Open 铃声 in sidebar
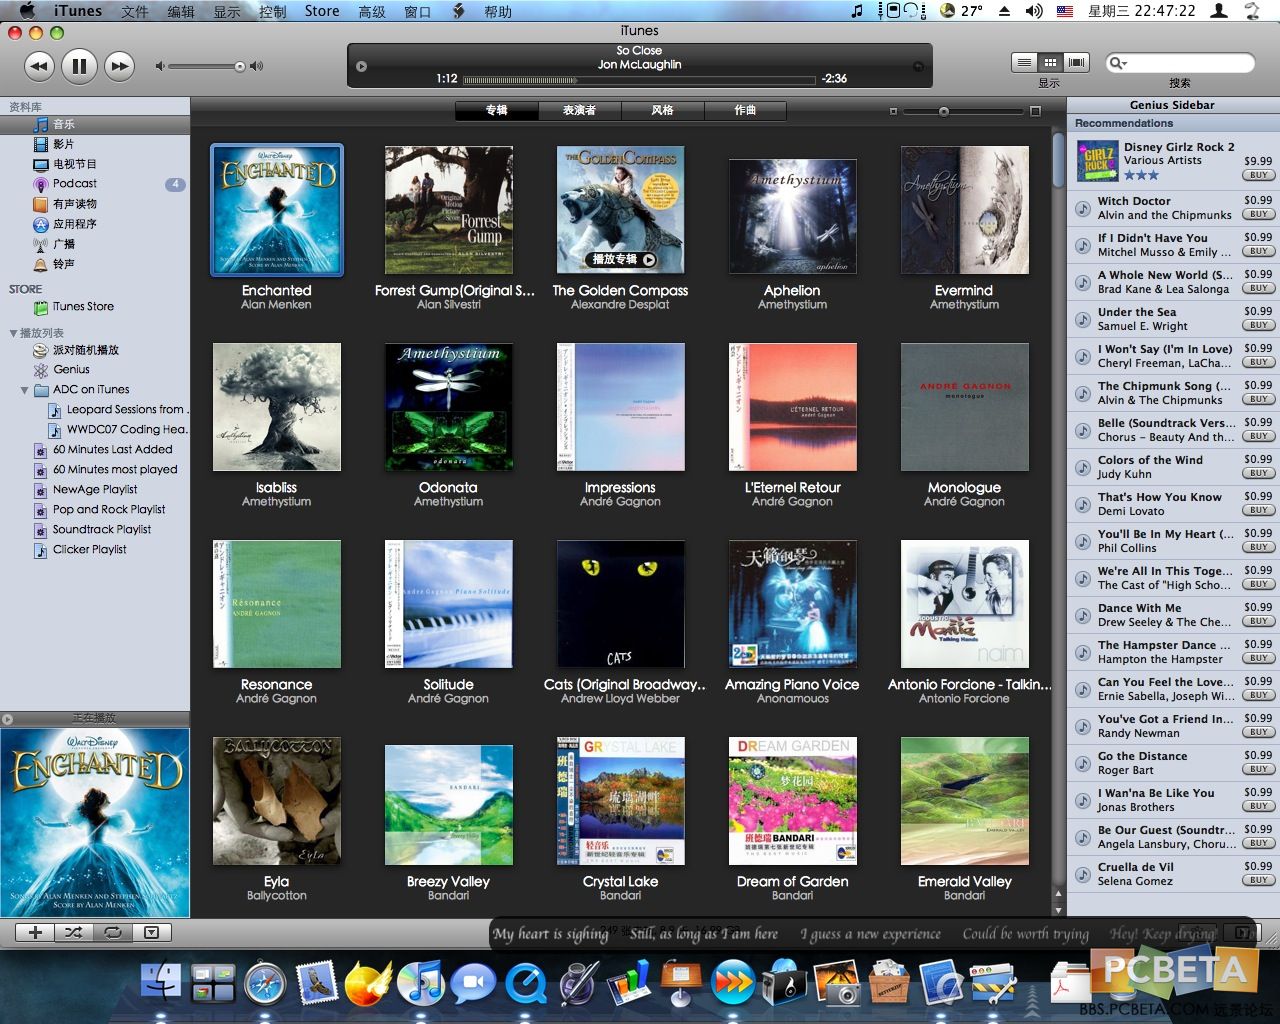The width and height of the screenshot is (1280, 1024). 95,264
